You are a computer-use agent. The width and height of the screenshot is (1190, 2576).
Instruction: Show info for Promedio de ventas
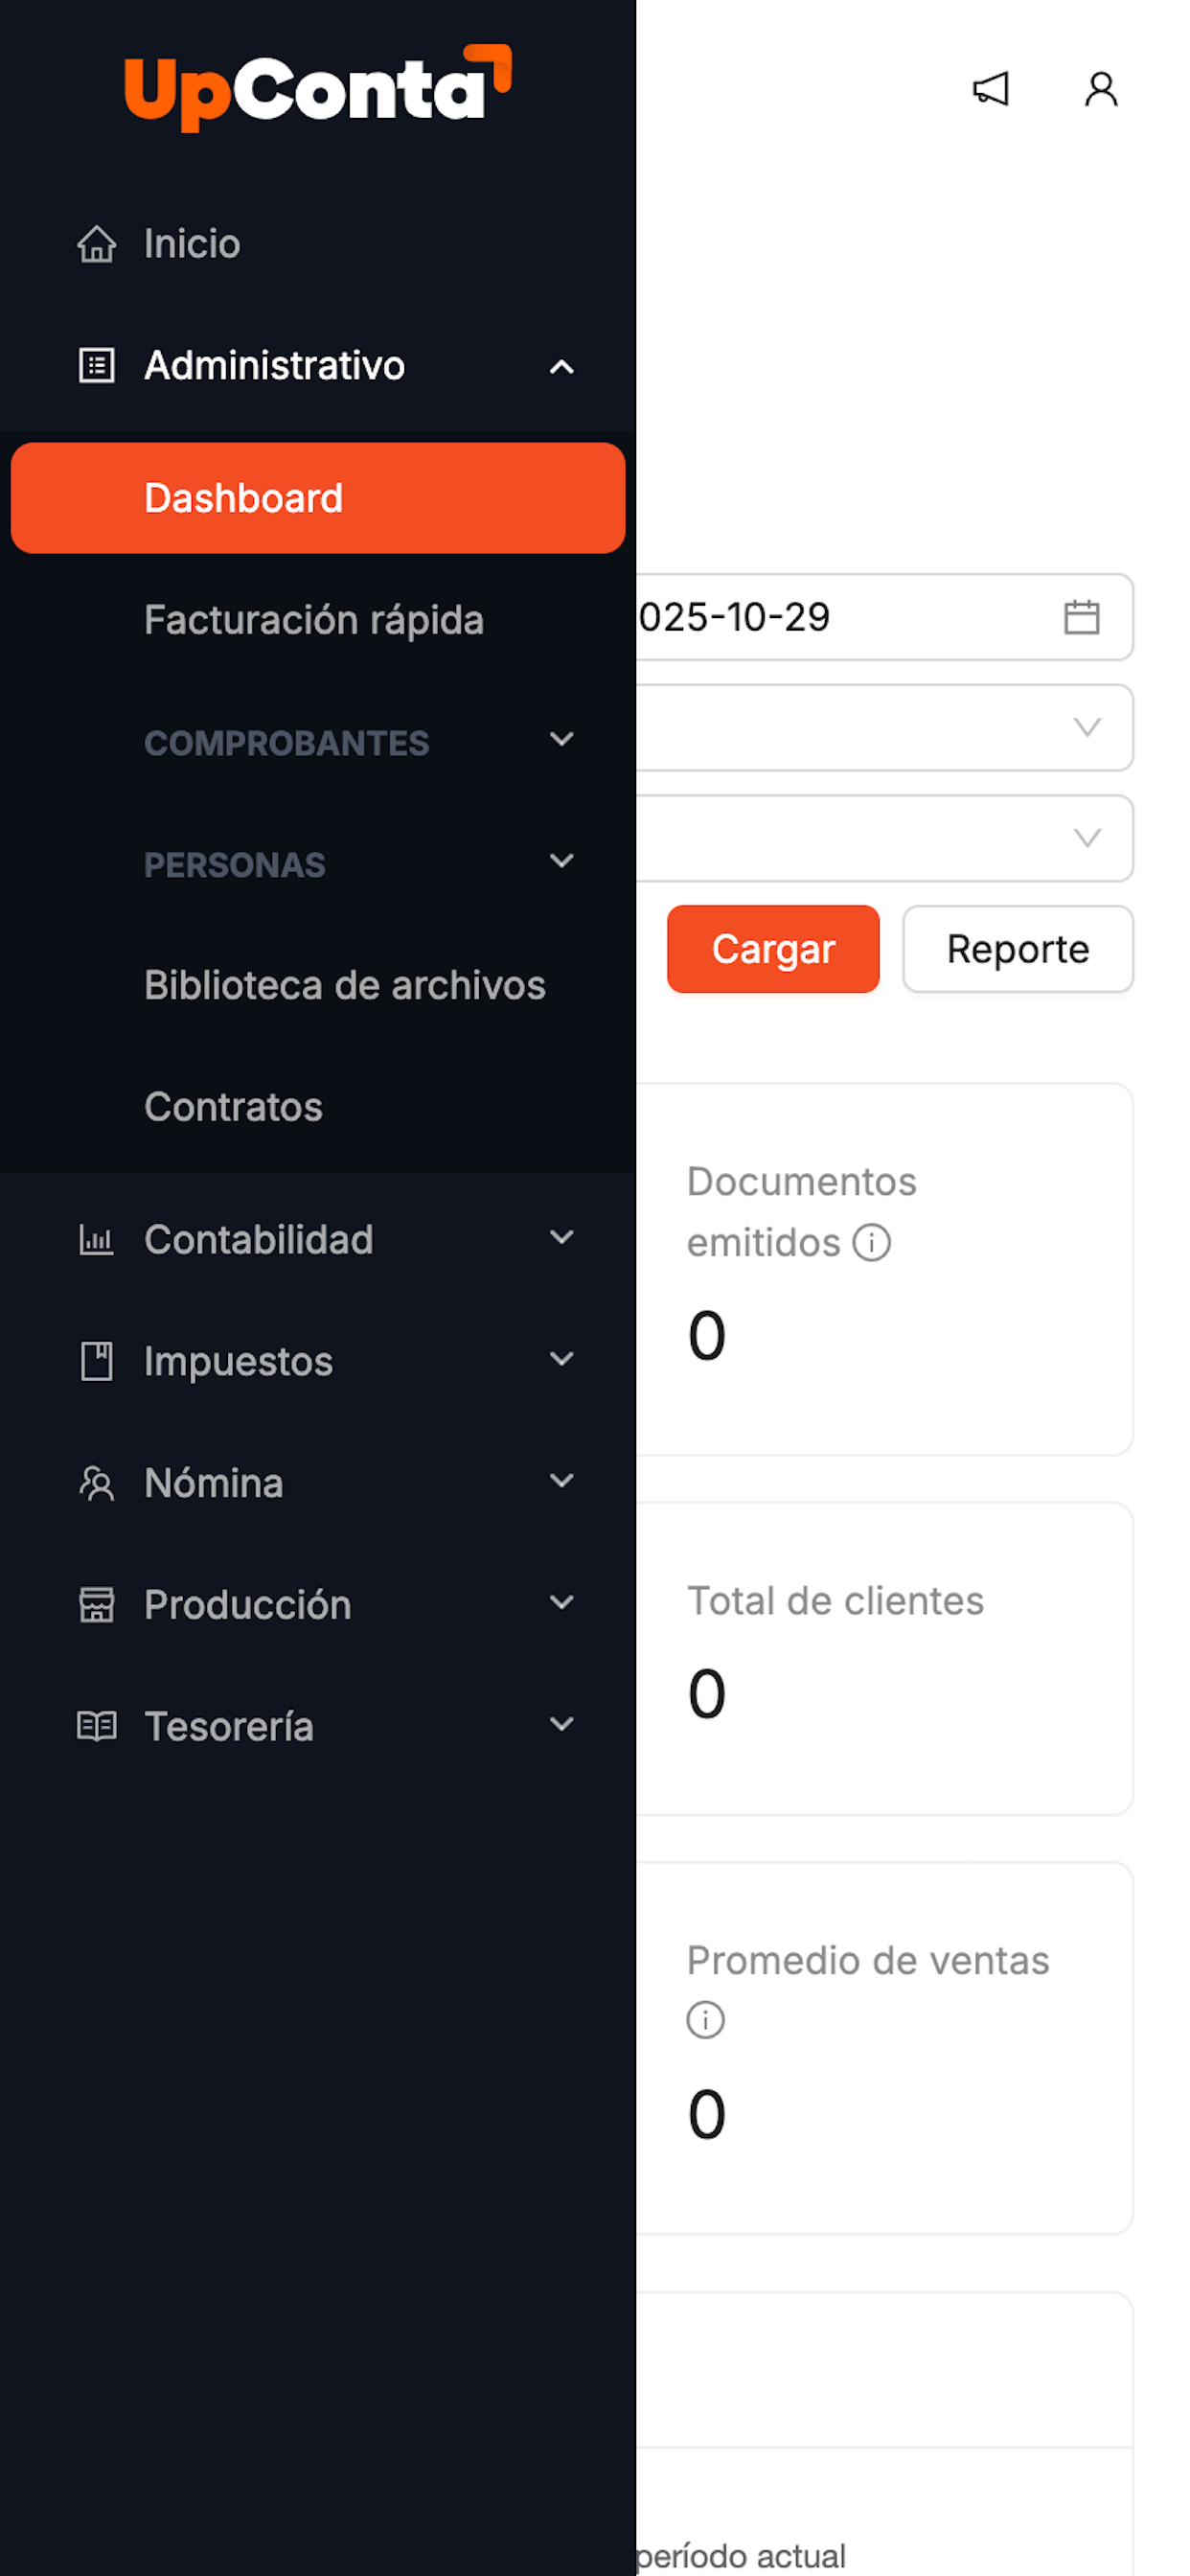click(x=705, y=2021)
